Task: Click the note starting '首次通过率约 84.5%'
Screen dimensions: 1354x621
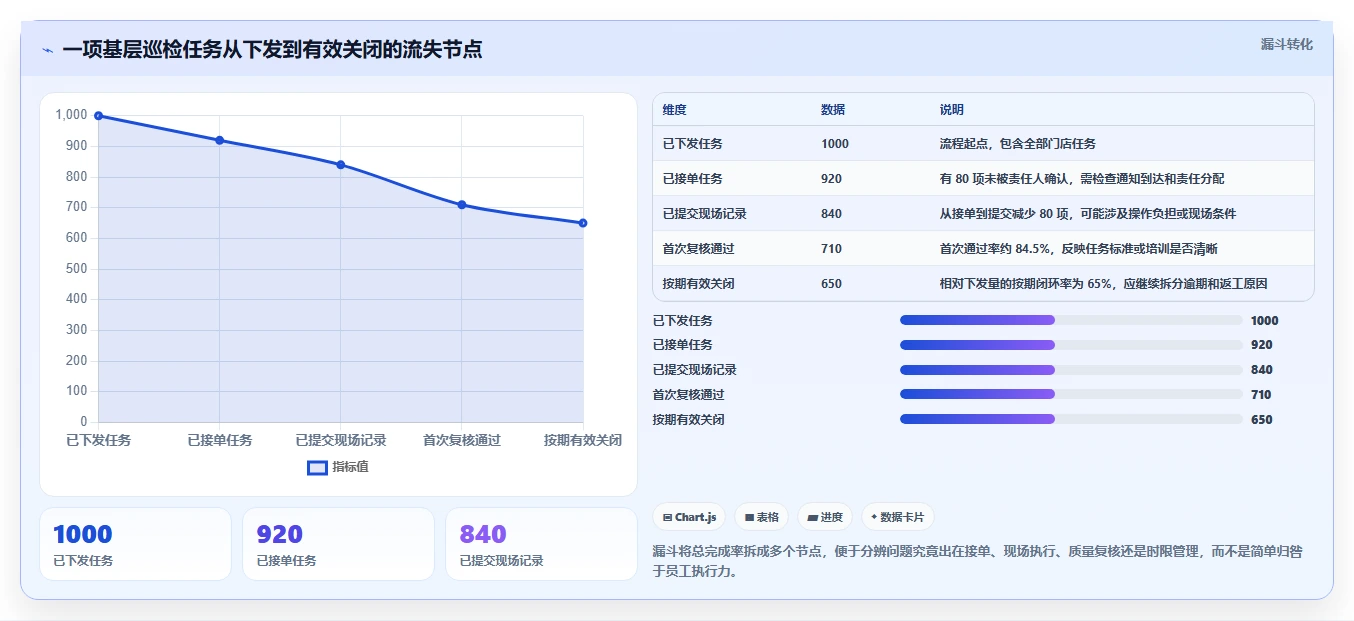Action: coord(1078,249)
